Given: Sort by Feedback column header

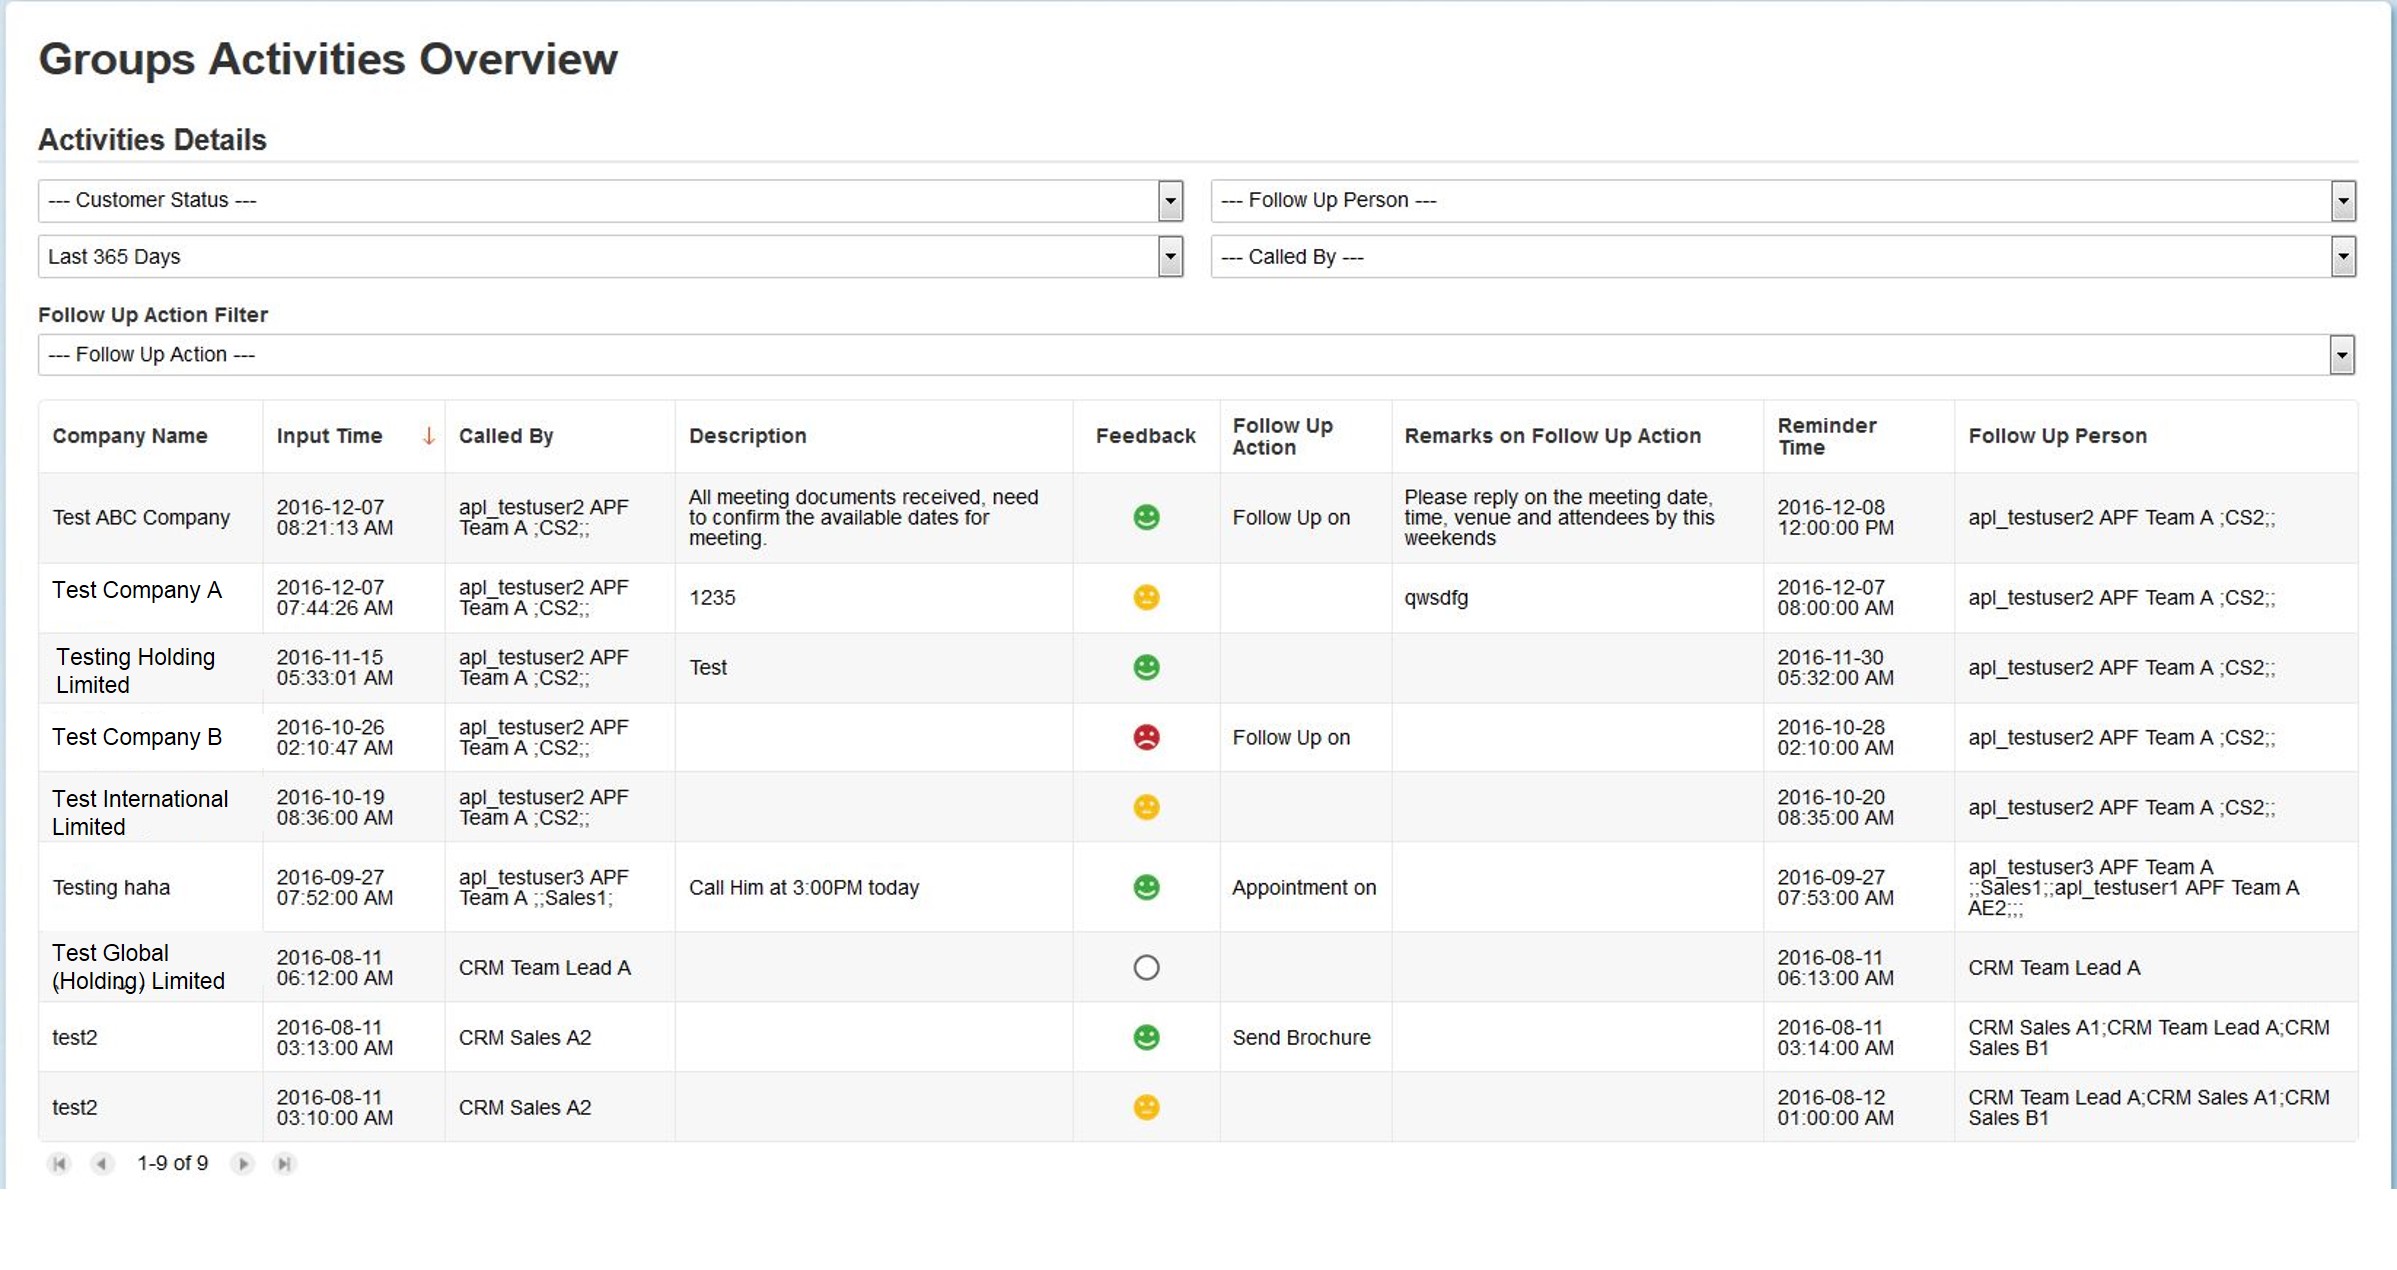Looking at the screenshot, I should coord(1145,436).
